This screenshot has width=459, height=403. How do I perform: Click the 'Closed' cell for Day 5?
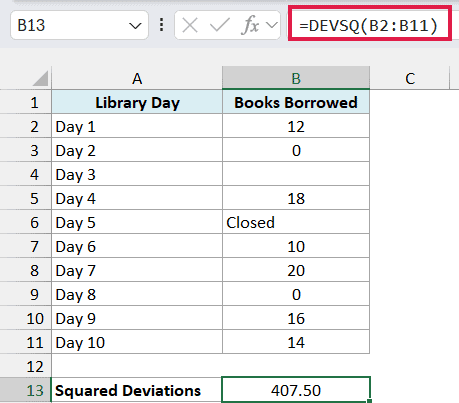point(296,222)
